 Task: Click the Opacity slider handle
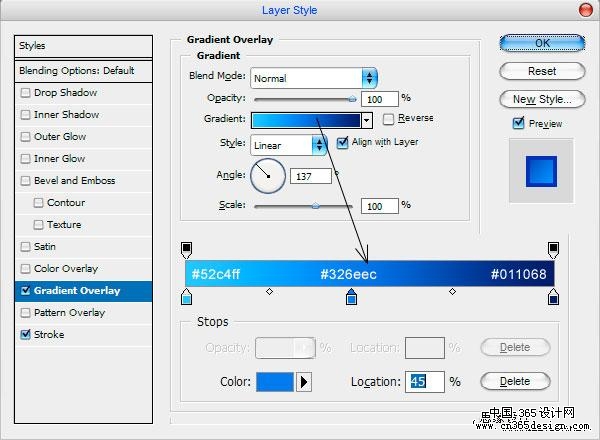coord(352,99)
